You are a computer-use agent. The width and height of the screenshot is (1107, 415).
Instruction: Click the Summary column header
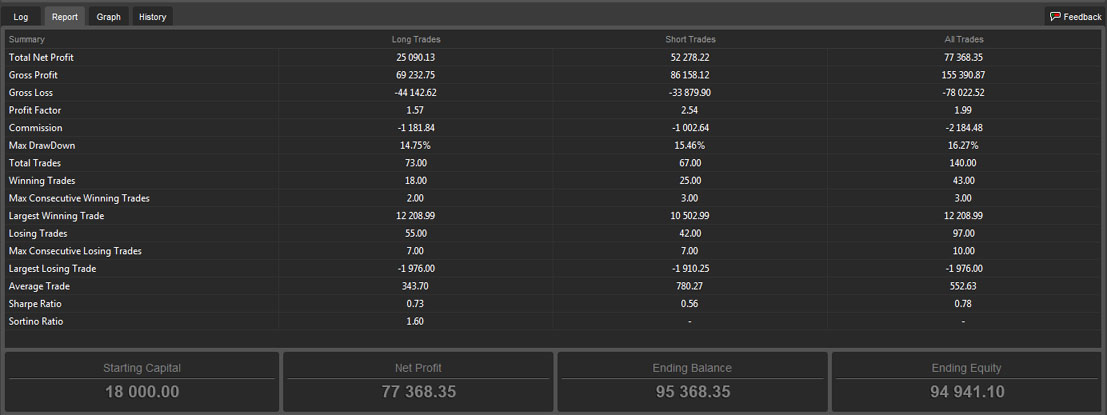click(27, 40)
